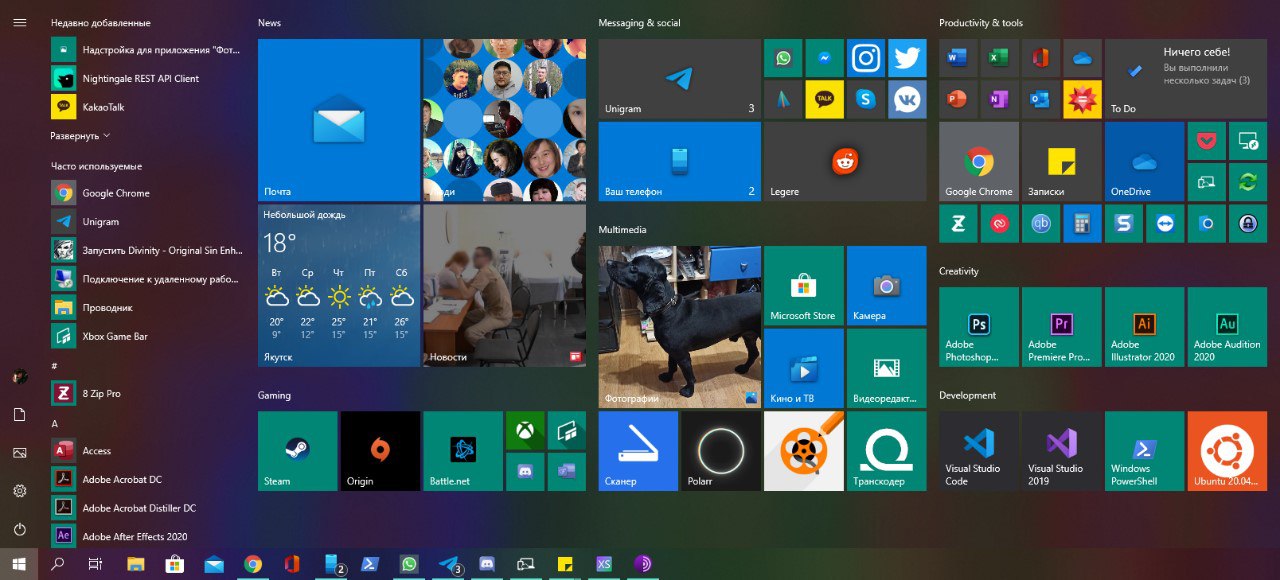Open the yellow KakaoTalk tile
The width and height of the screenshot is (1280, 580).
click(x=824, y=99)
